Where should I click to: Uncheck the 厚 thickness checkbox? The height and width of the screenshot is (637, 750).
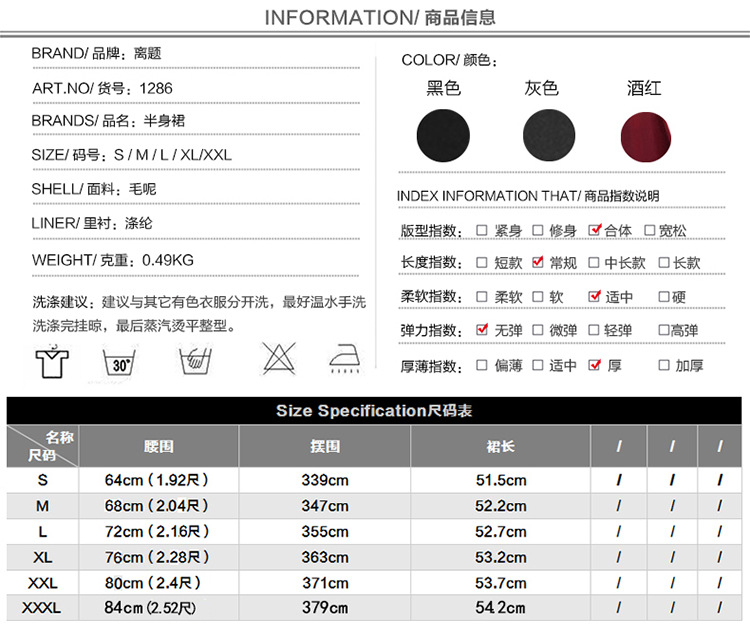pyautogui.click(x=595, y=365)
